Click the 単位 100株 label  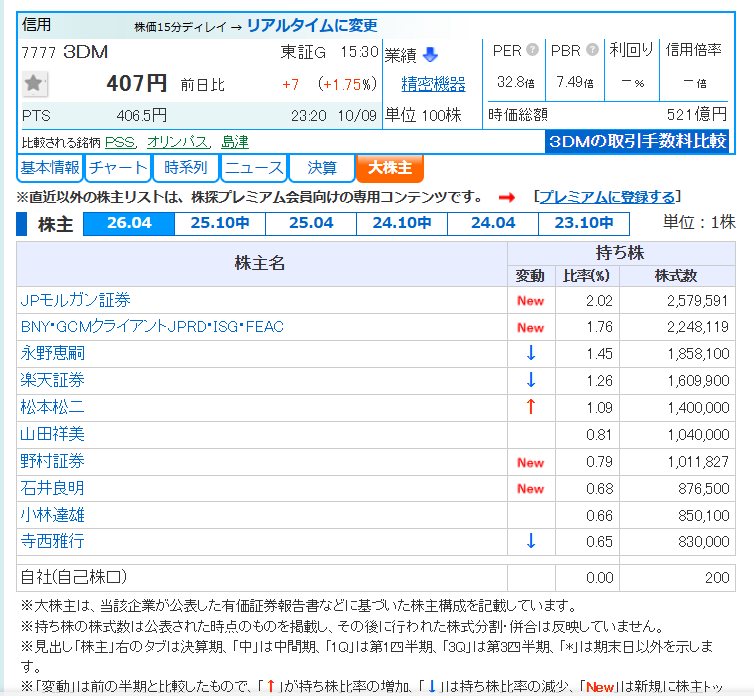click(423, 115)
